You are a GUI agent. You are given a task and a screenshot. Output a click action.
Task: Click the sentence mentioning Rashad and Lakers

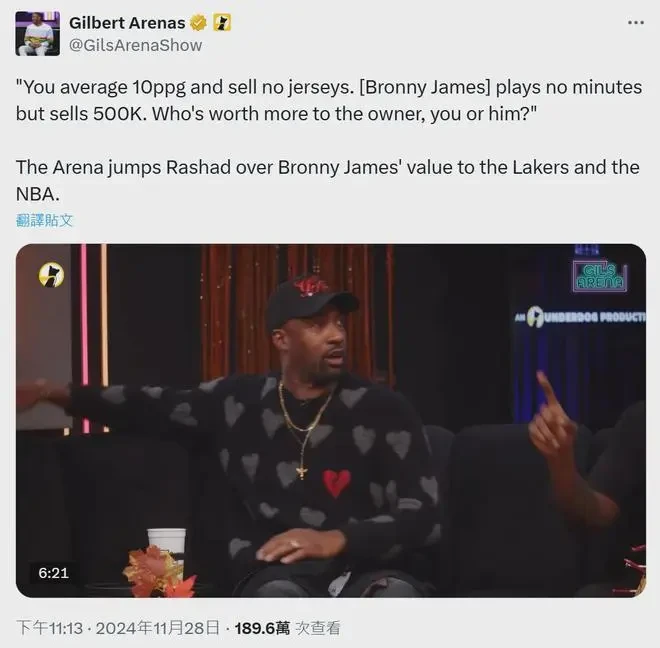coord(327,181)
